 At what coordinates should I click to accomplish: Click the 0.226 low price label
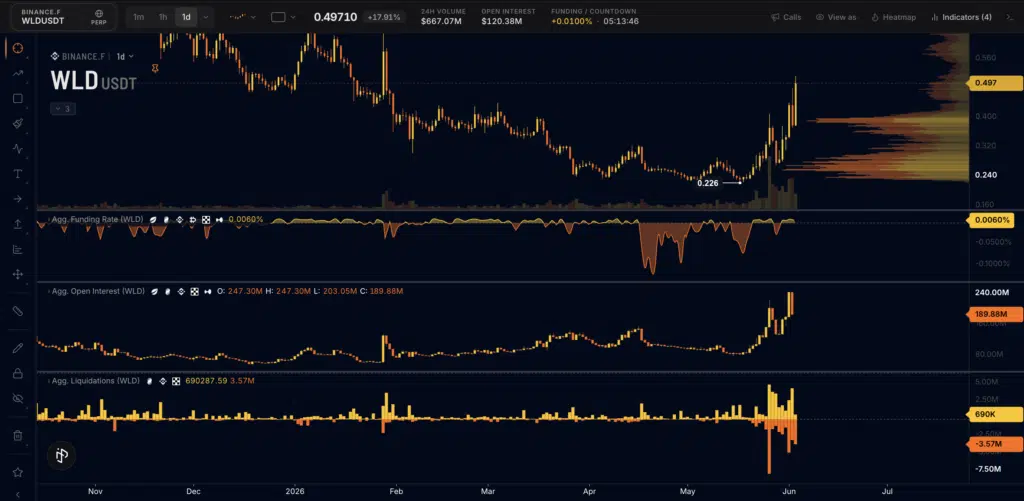(x=707, y=183)
